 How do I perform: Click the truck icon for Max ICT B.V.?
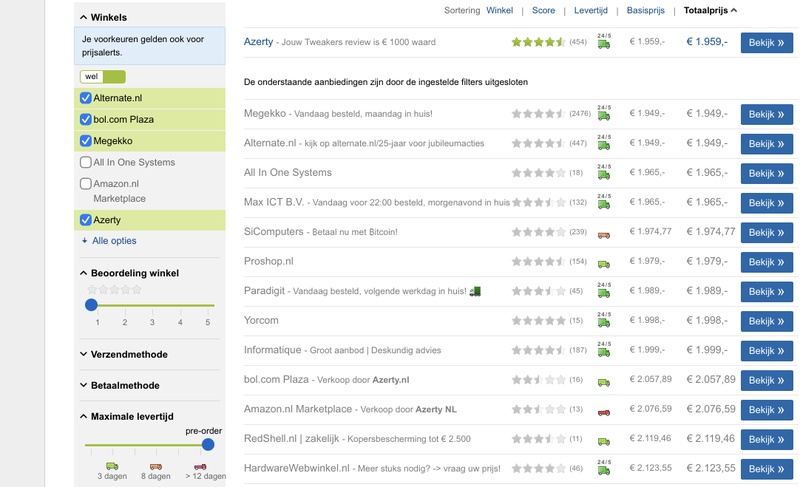(x=604, y=202)
